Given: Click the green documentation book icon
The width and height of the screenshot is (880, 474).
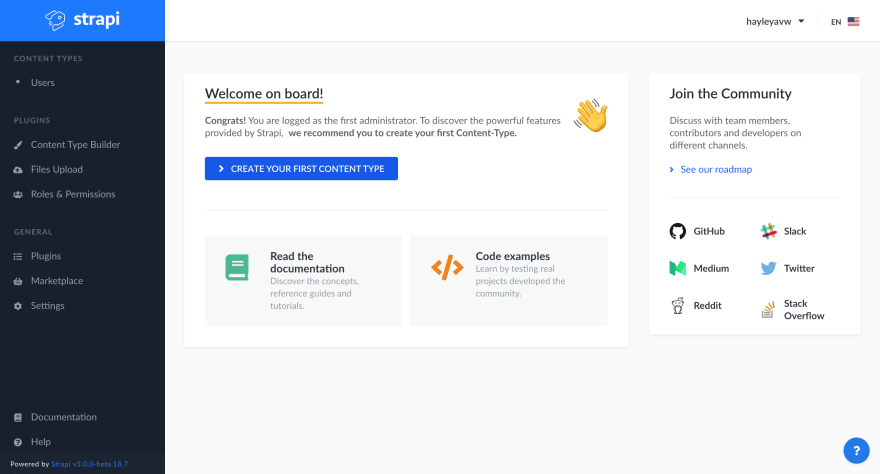Looking at the screenshot, I should (x=237, y=268).
